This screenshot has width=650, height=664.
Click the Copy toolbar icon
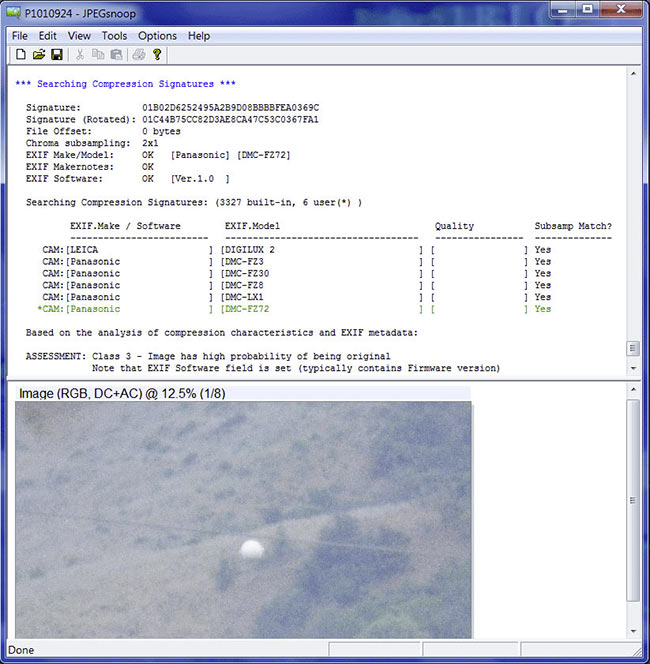pyautogui.click(x=98, y=55)
